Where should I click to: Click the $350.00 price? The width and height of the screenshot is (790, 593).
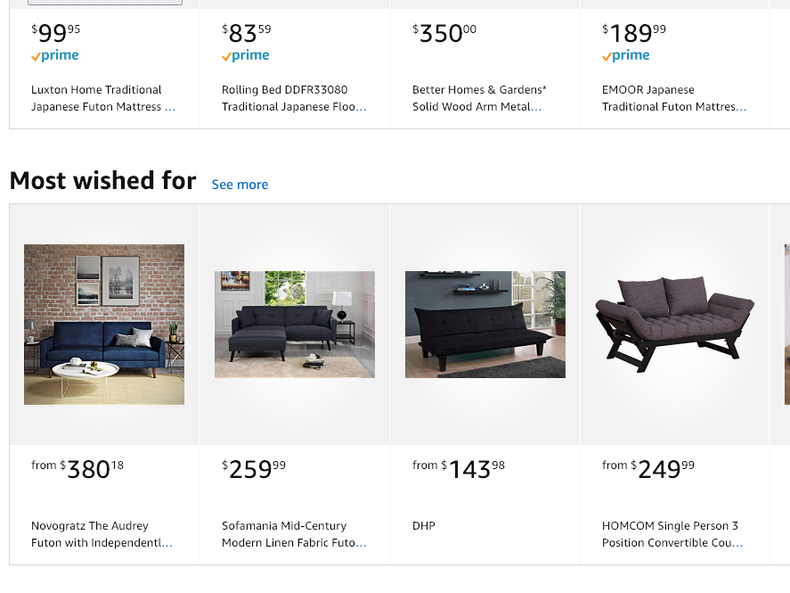click(445, 33)
